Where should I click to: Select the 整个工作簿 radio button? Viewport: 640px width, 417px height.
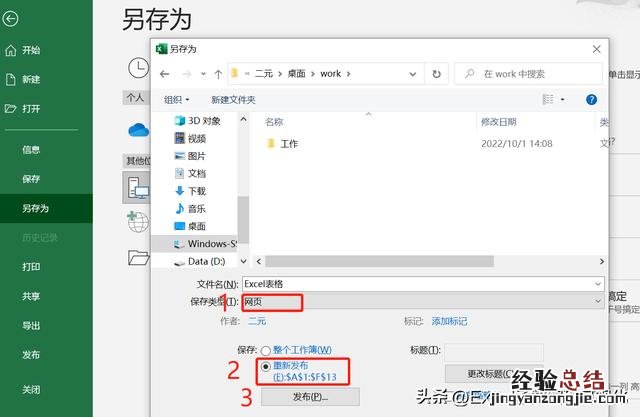[266, 350]
